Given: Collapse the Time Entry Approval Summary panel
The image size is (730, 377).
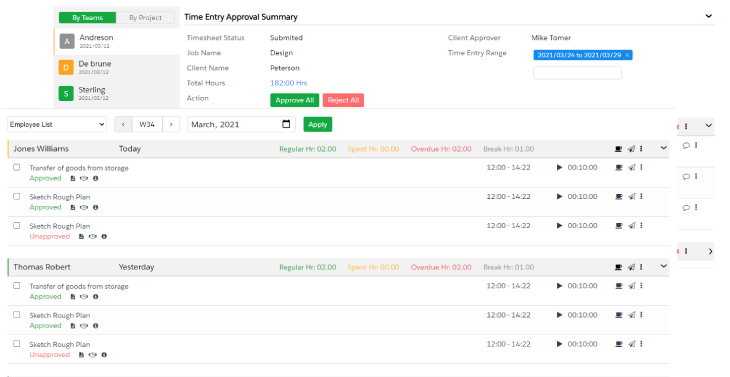Looking at the screenshot, I should click(709, 16).
